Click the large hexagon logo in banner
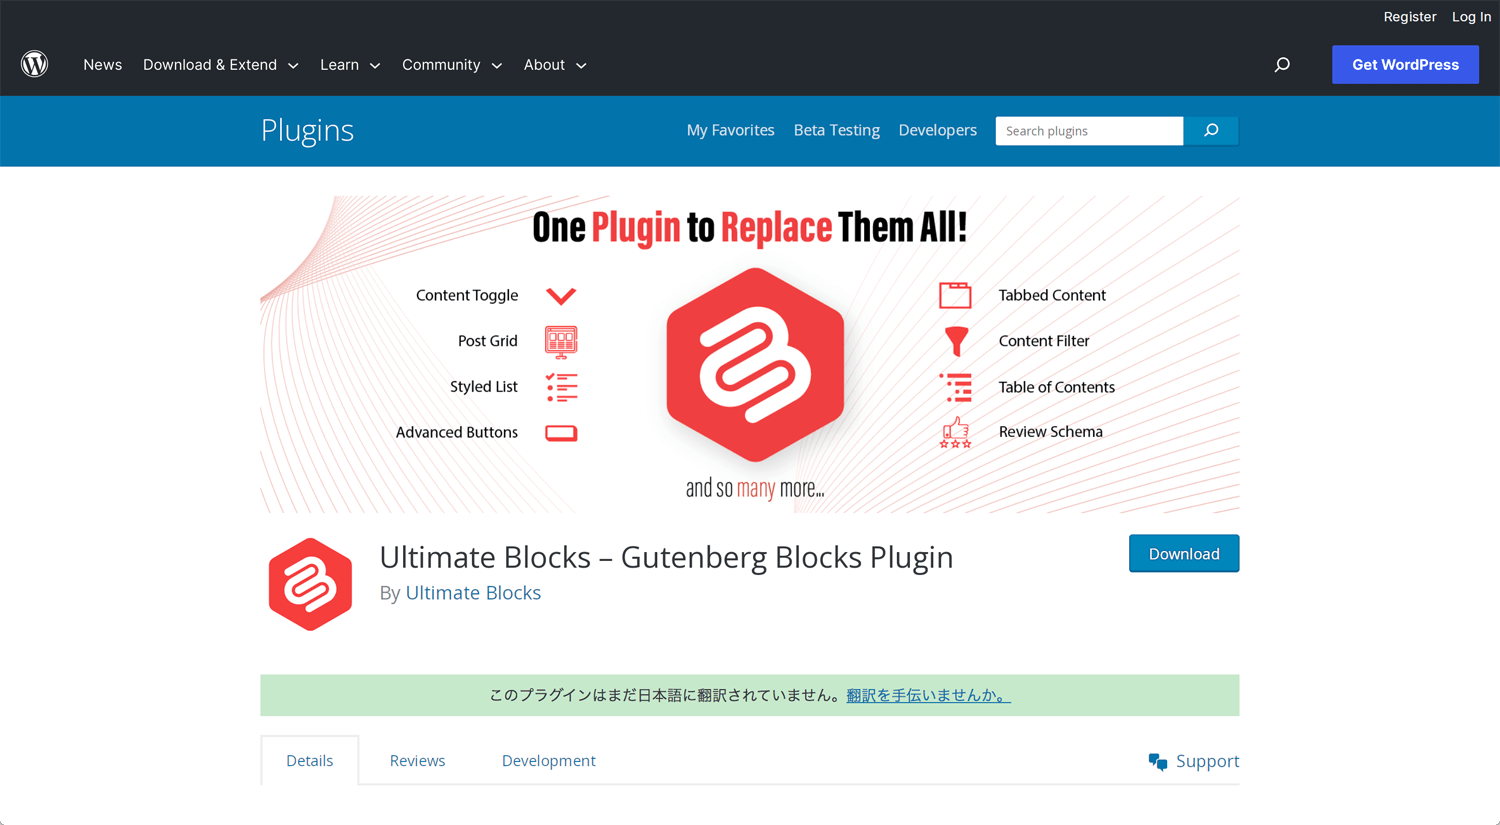Screen dimensions: 1500x825 coord(755,365)
